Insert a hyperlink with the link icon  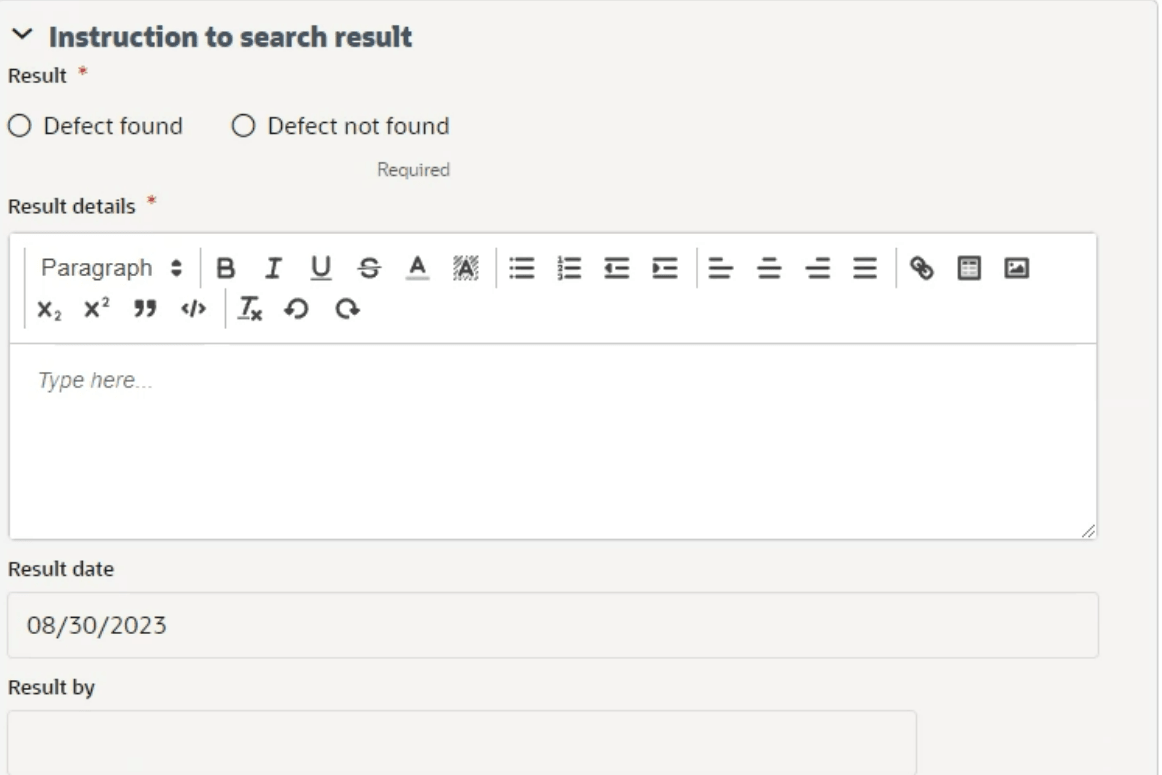pyautogui.click(x=921, y=267)
